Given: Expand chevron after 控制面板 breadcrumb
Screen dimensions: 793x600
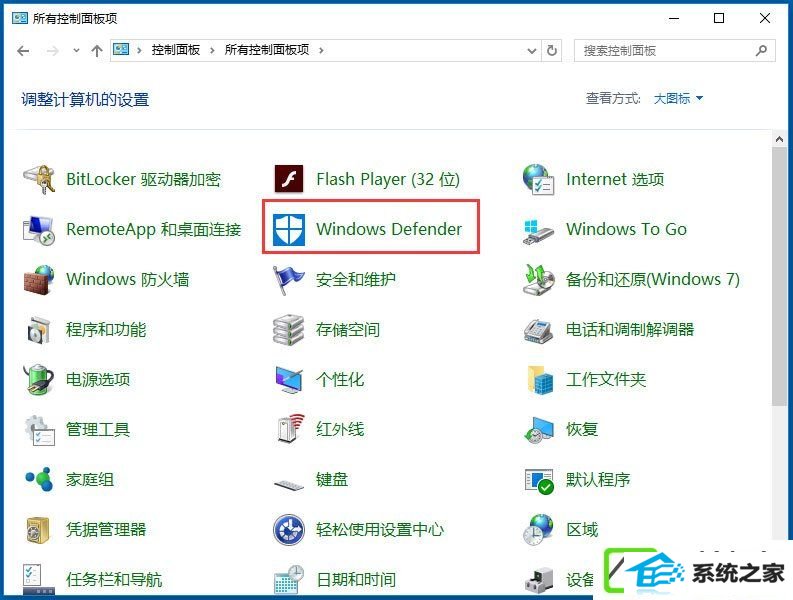Looking at the screenshot, I should [212, 50].
